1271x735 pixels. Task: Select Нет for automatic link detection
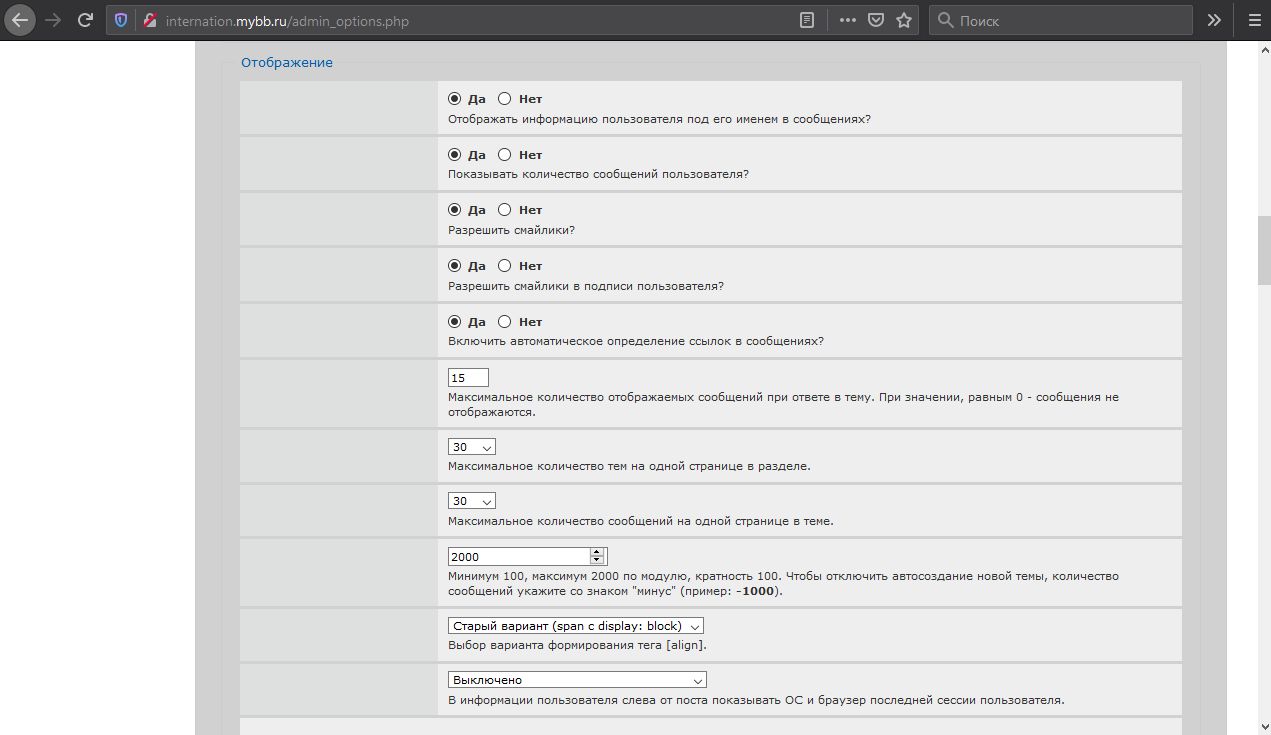tap(505, 321)
